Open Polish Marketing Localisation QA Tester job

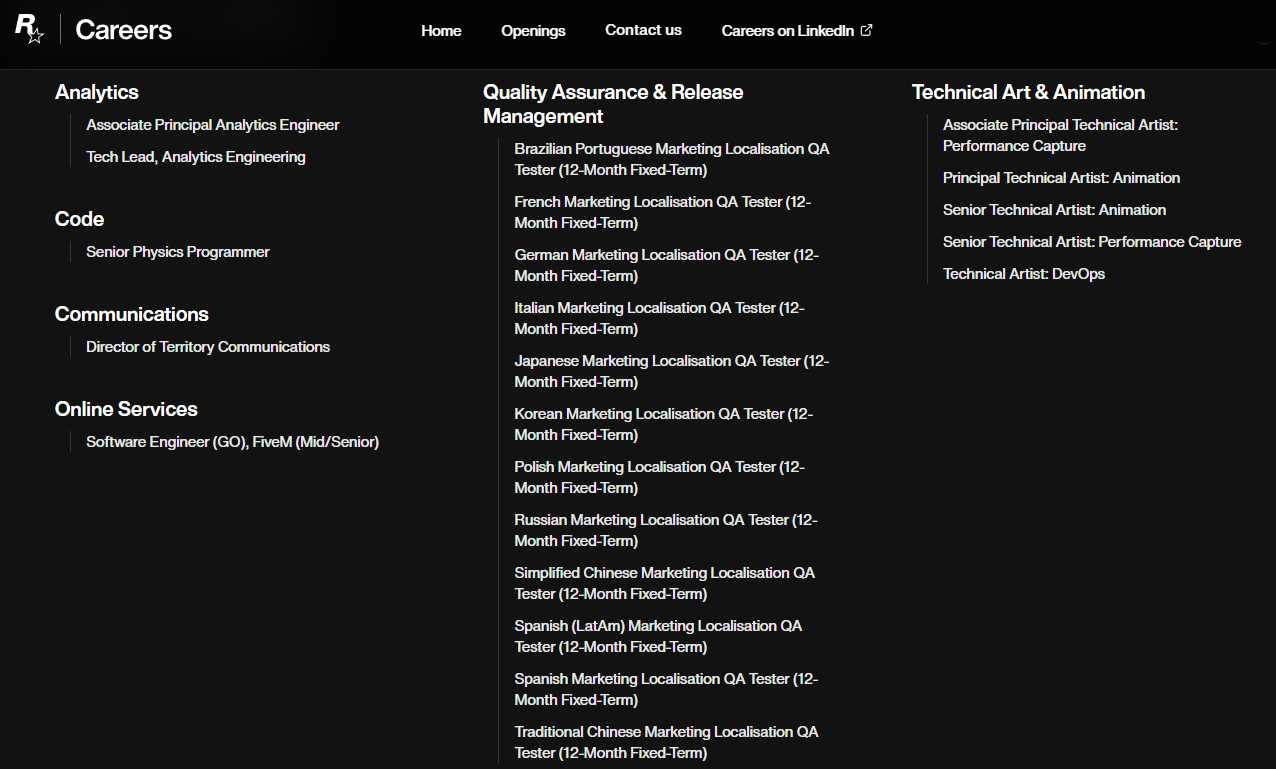(660, 477)
